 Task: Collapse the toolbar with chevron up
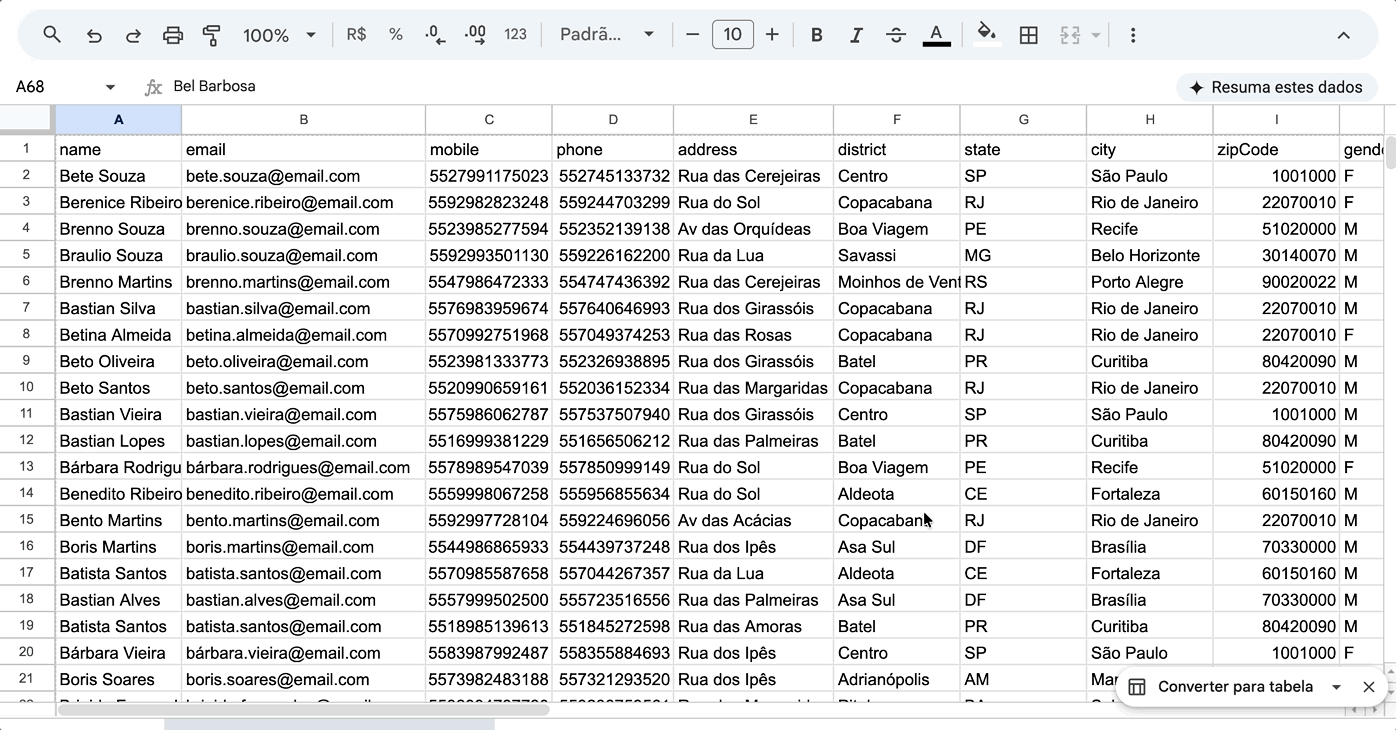pos(1344,35)
